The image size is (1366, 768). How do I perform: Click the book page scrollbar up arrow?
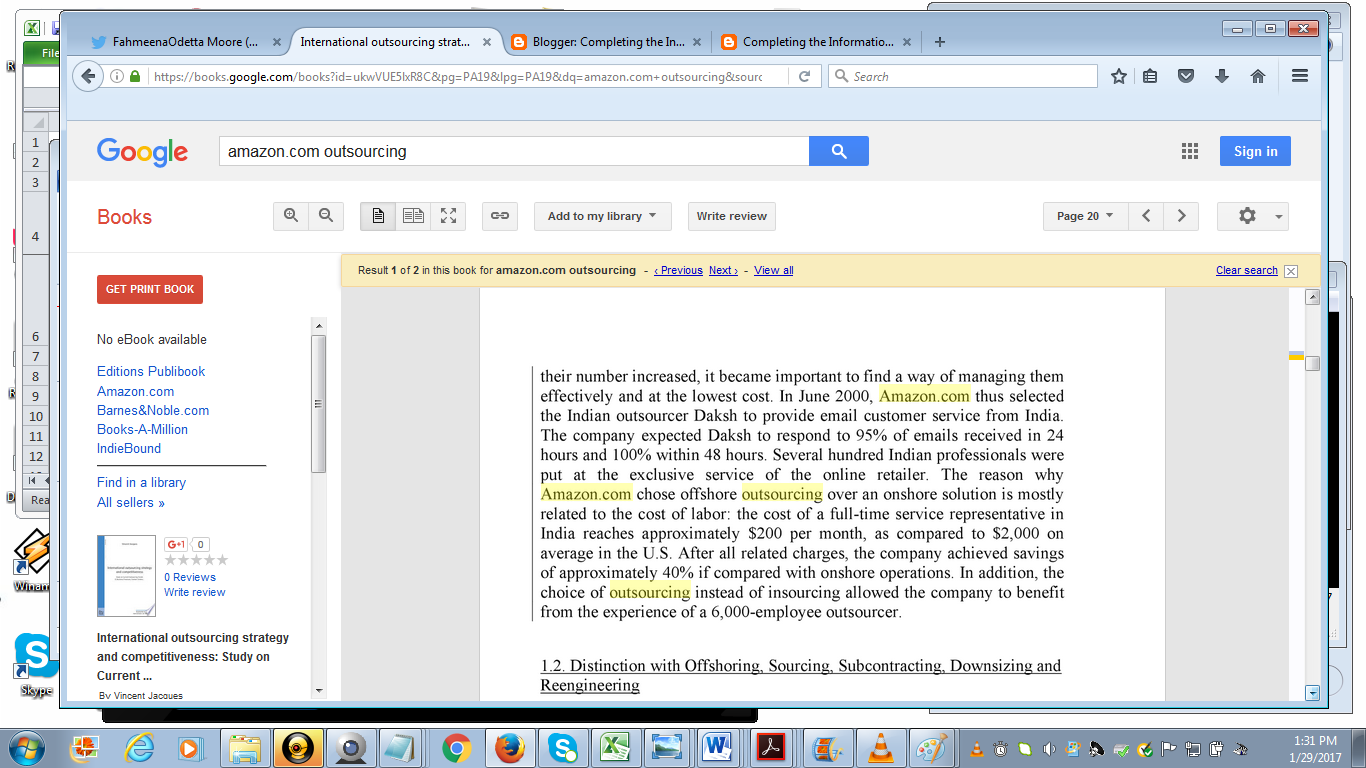(1312, 297)
